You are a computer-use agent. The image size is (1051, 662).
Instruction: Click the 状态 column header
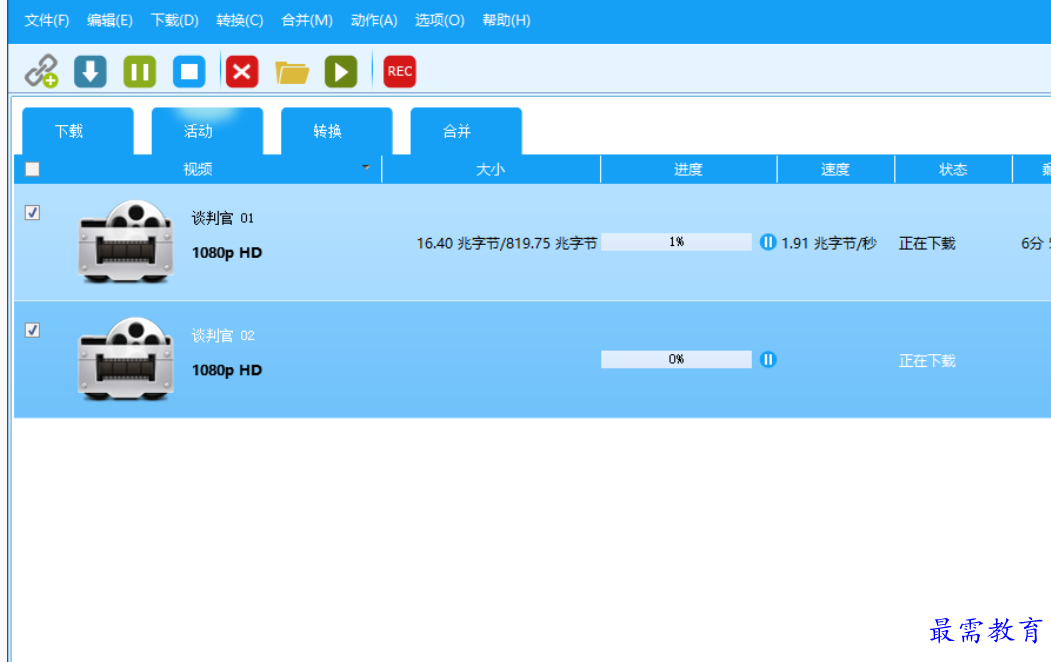[x=953, y=170]
